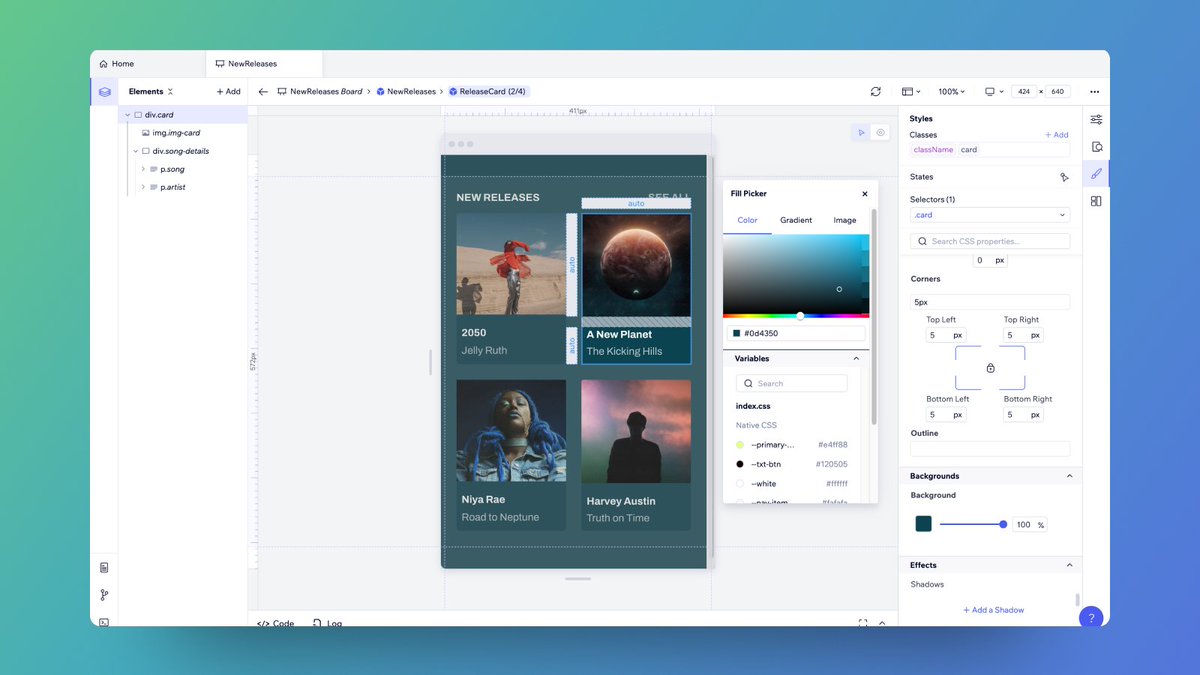This screenshot has width=1200, height=675.
Task: Open the layout panel icon in right rail
Action: tap(1096, 201)
